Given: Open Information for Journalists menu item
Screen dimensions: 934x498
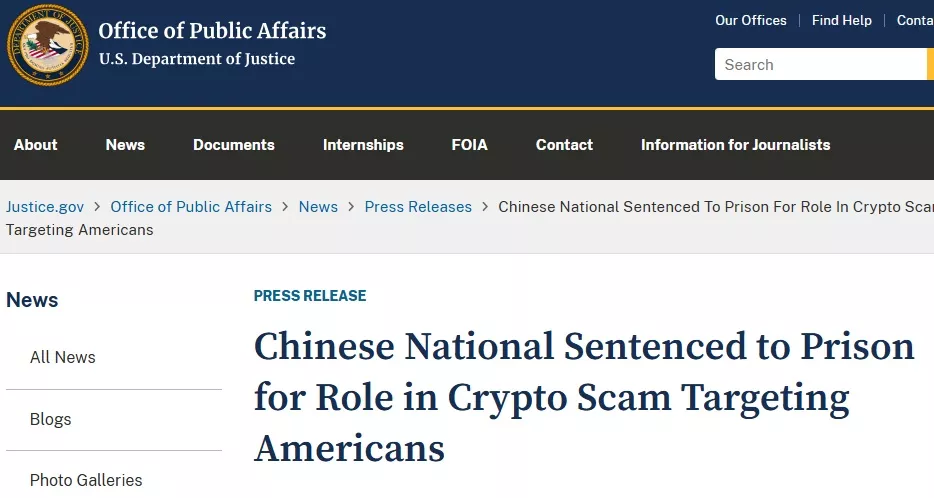Looking at the screenshot, I should (x=735, y=145).
